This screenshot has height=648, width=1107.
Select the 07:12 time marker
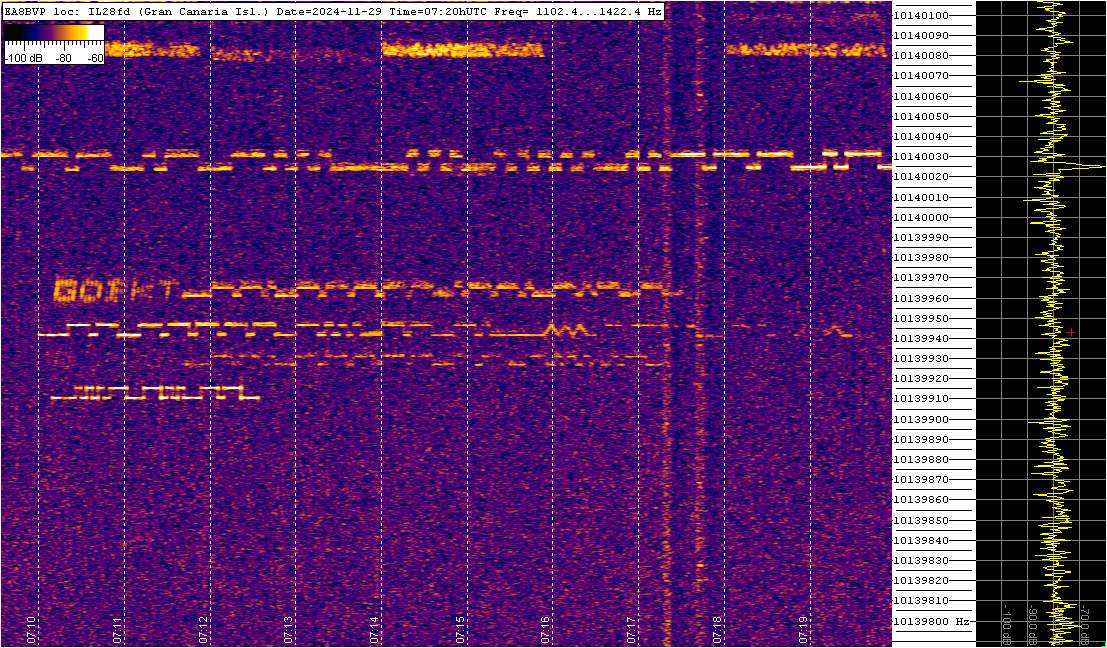(203, 629)
